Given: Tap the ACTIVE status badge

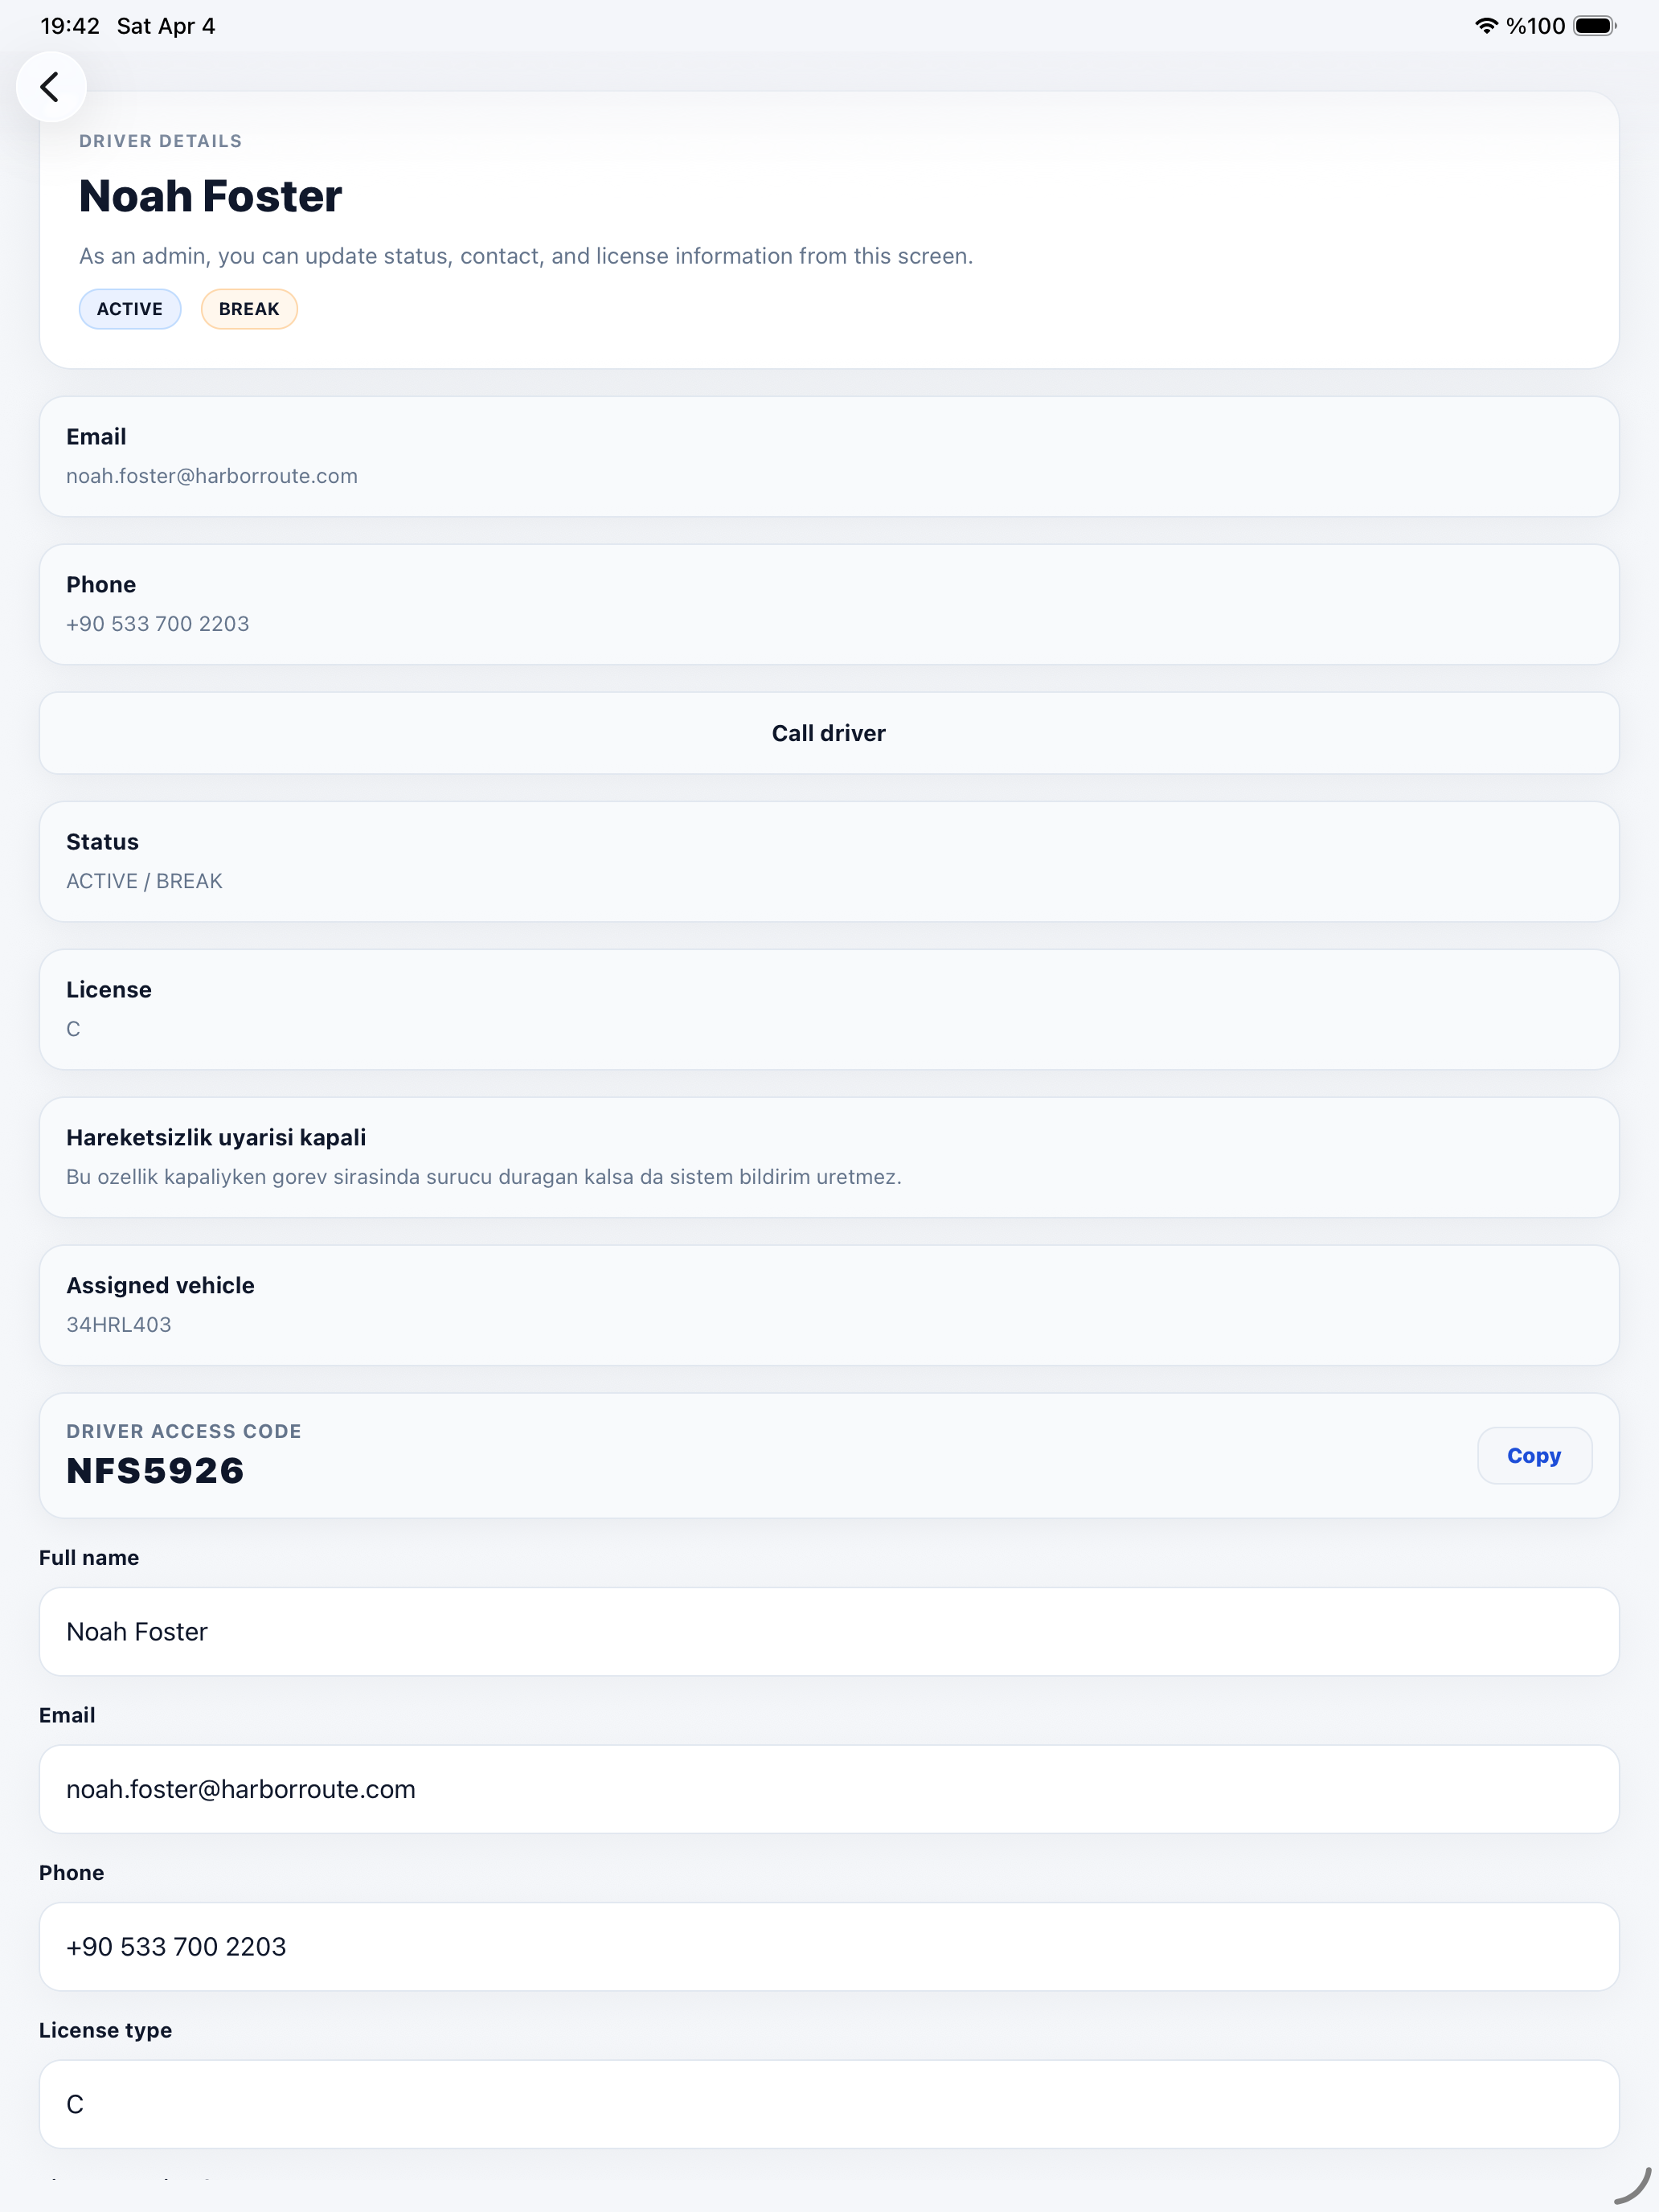Looking at the screenshot, I should pos(130,309).
